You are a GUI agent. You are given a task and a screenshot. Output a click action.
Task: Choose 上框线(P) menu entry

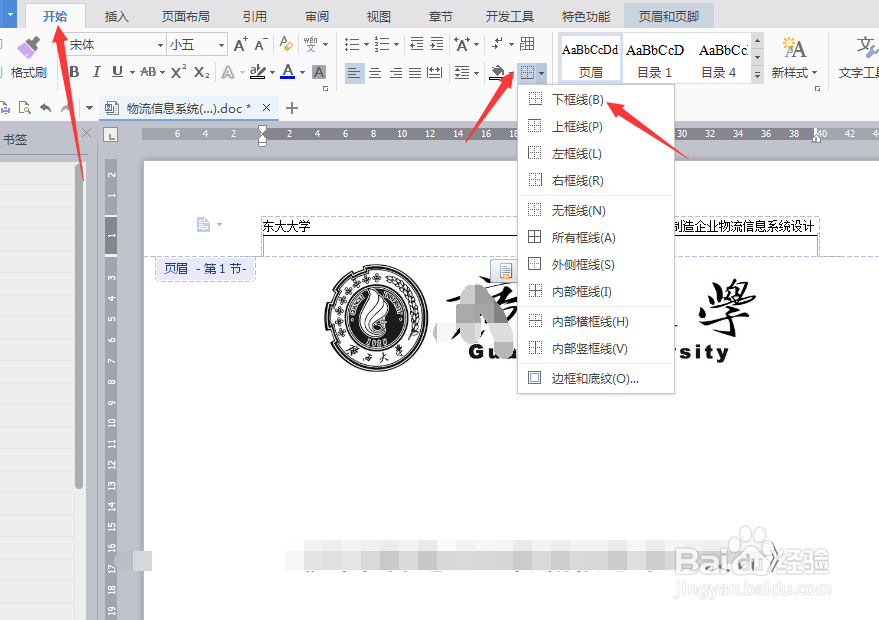[595, 127]
